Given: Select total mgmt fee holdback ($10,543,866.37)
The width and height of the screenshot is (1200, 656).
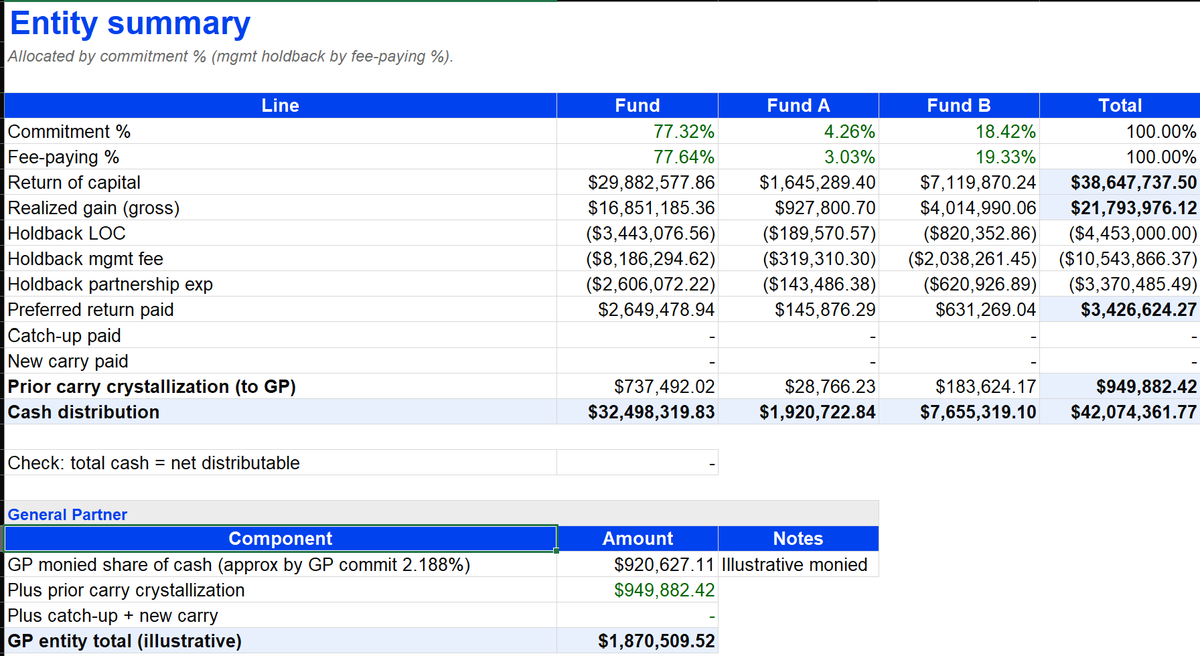Looking at the screenshot, I should click(1120, 259).
